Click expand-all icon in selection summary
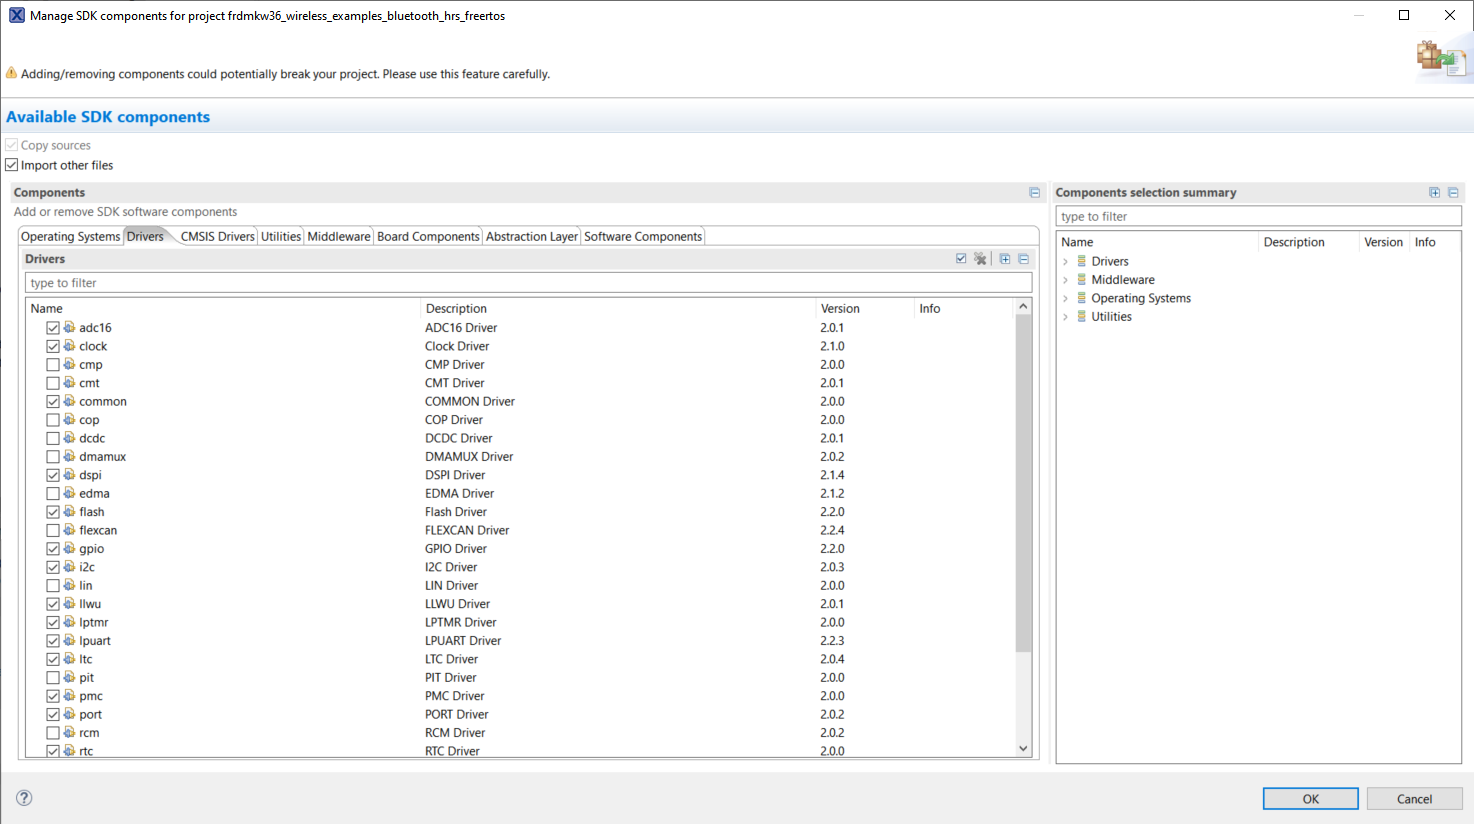Screen dimensions: 1474x824 coord(1435,193)
